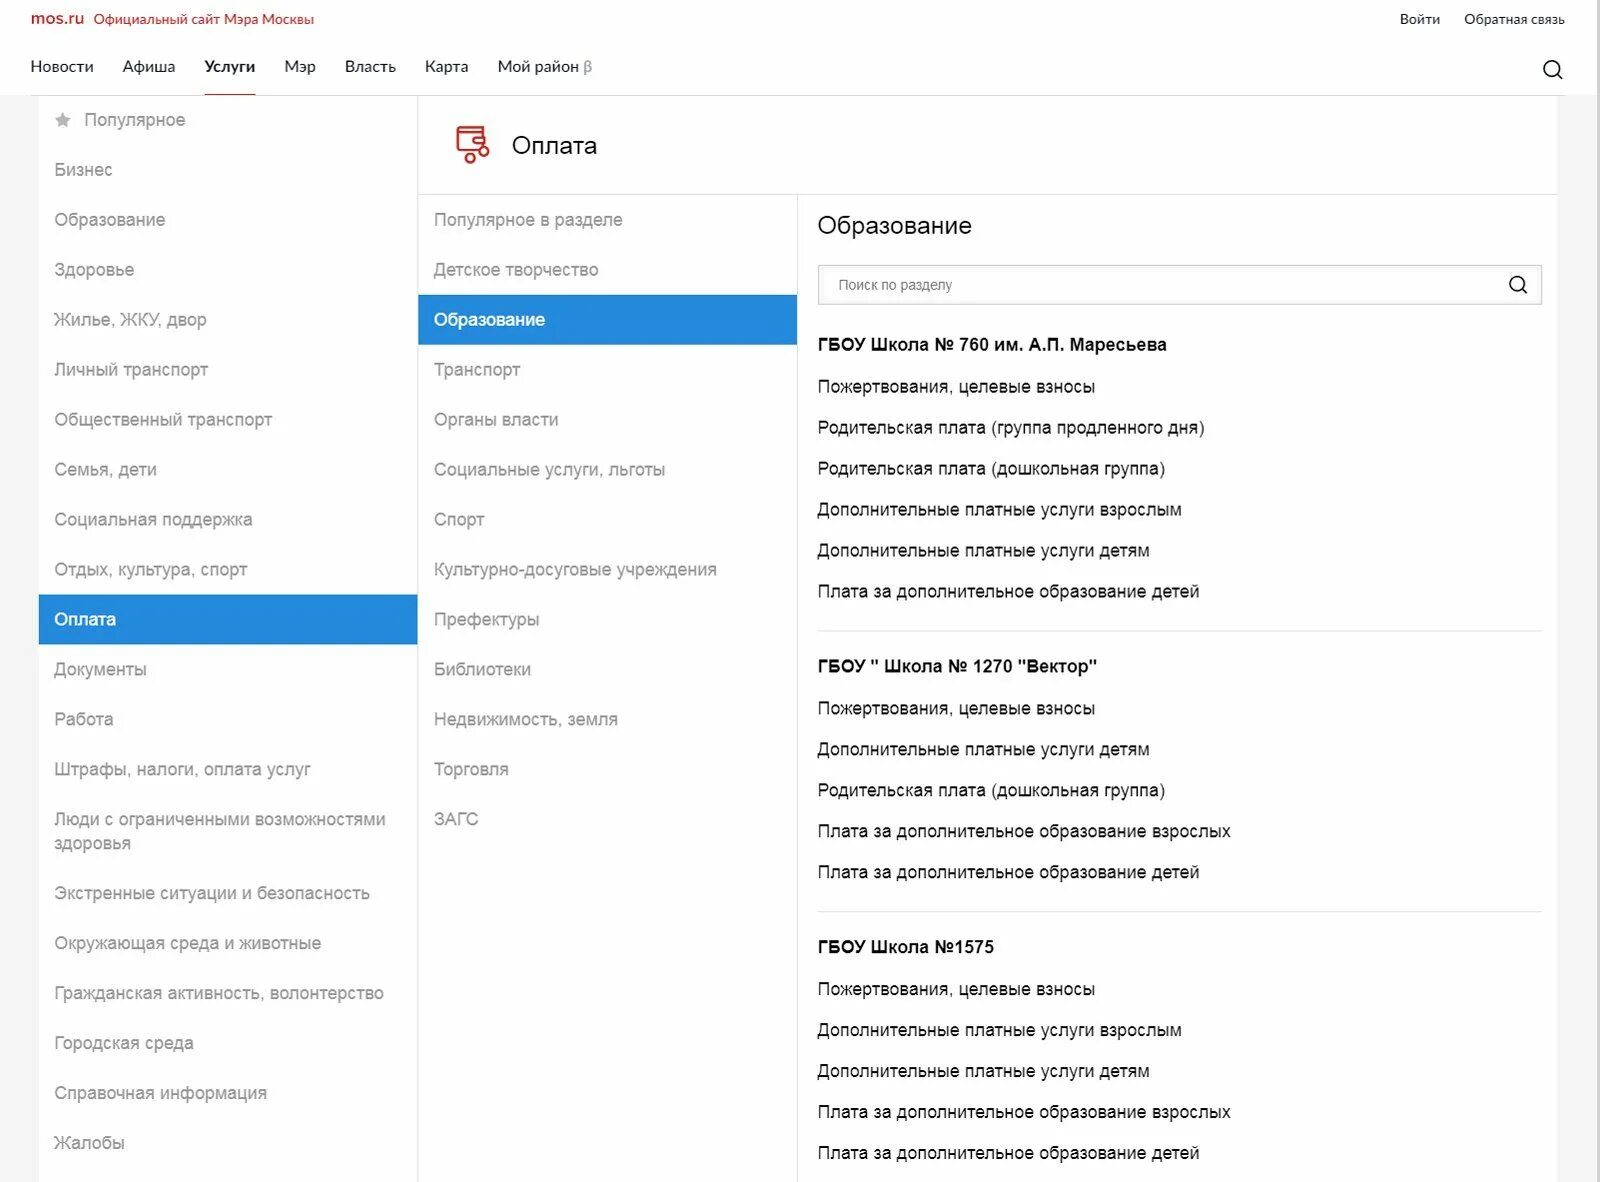Open the Афиша menu item
1600x1182 pixels.
[149, 66]
